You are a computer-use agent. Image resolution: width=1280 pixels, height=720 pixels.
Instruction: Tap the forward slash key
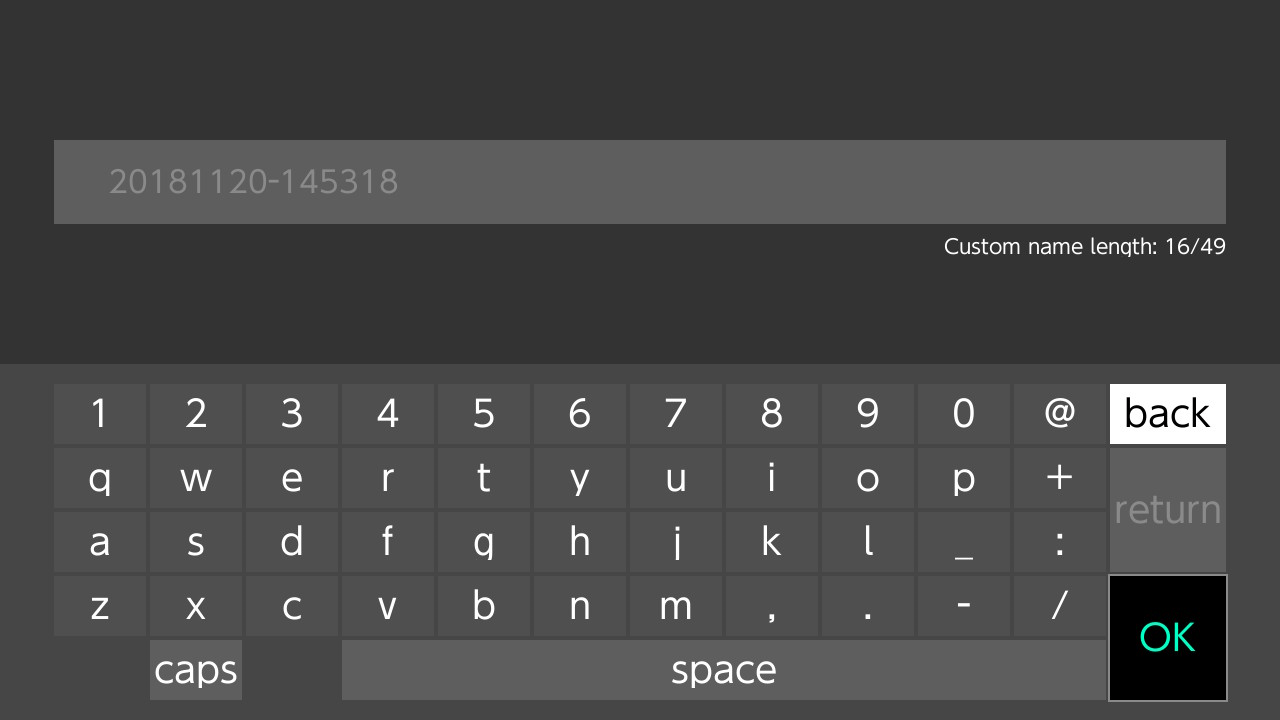[x=1060, y=606]
